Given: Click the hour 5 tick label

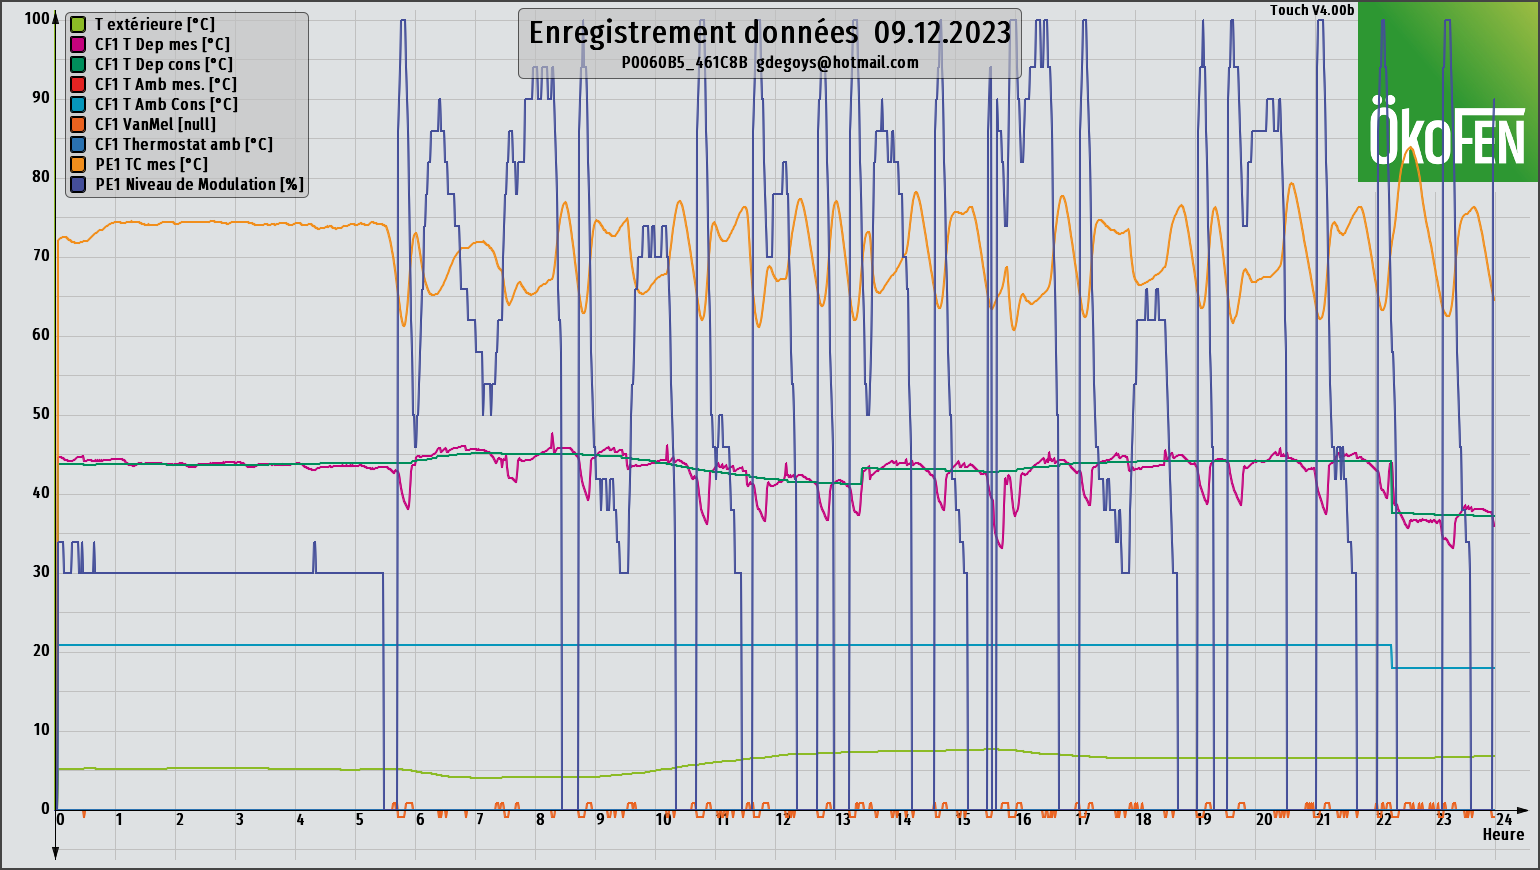Looking at the screenshot, I should [360, 819].
